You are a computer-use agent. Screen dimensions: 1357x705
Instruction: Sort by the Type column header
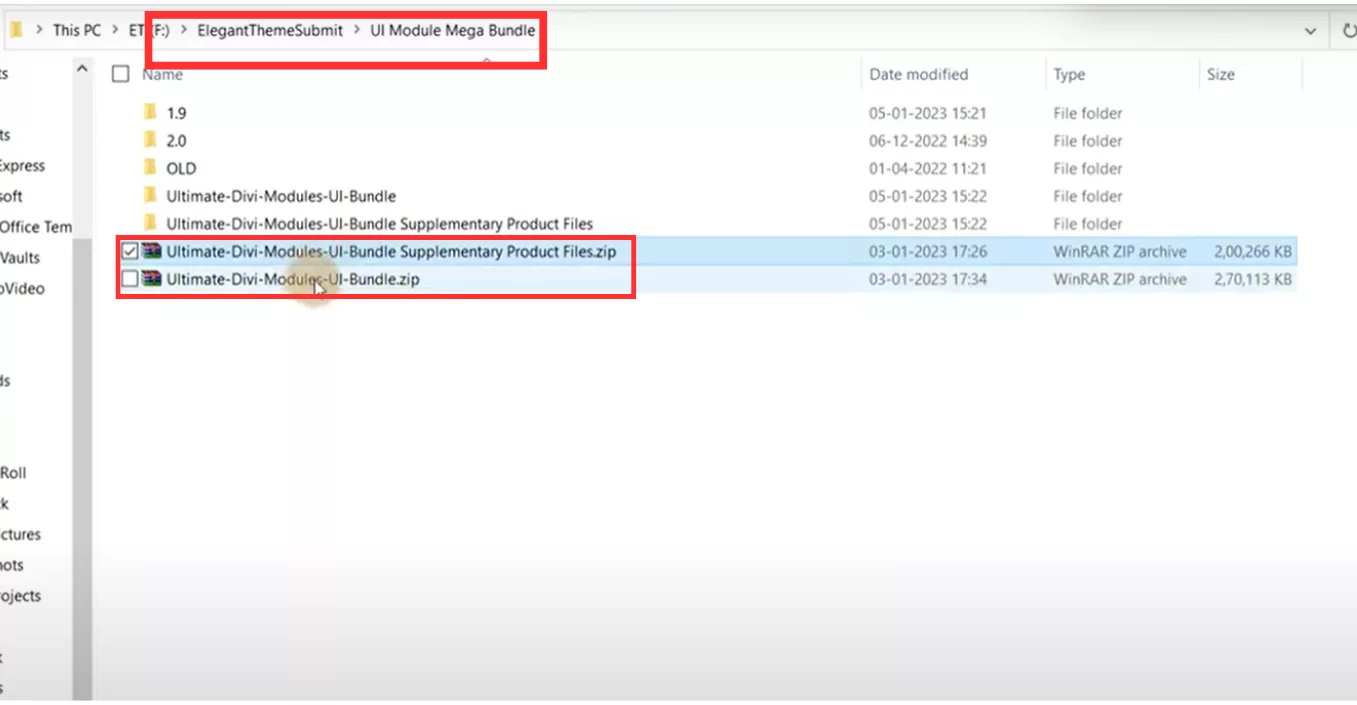[1069, 74]
